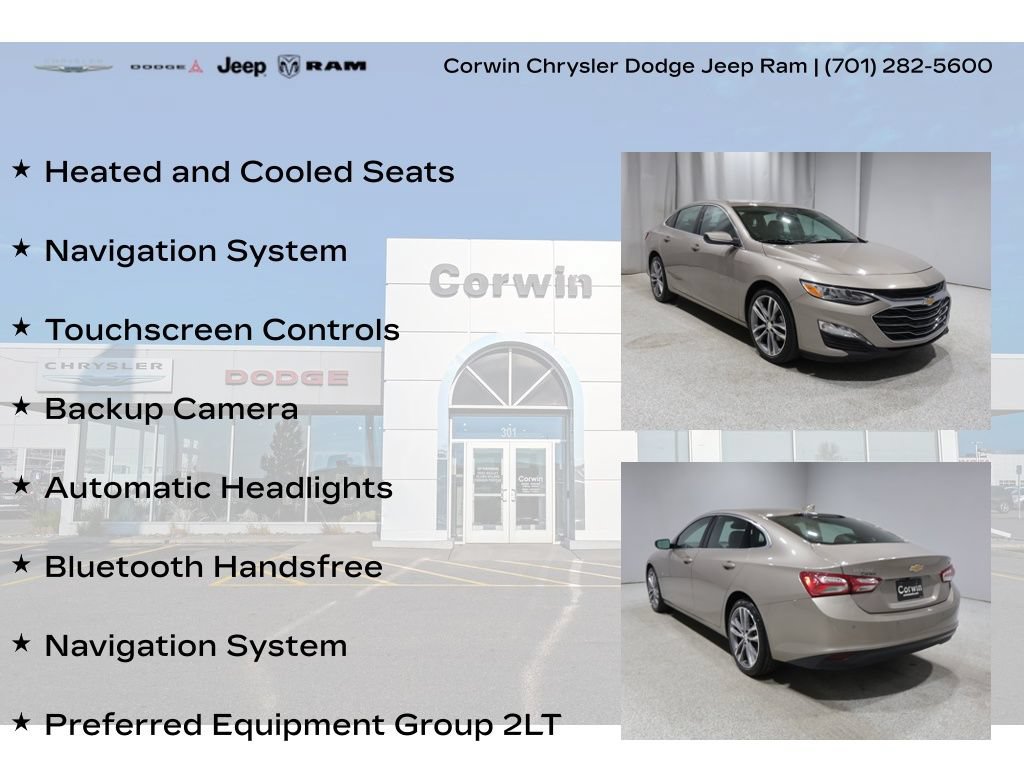Select 'Bluetooth Handsfree' feature text
Viewport: 1024px width, 768px height.
point(214,567)
